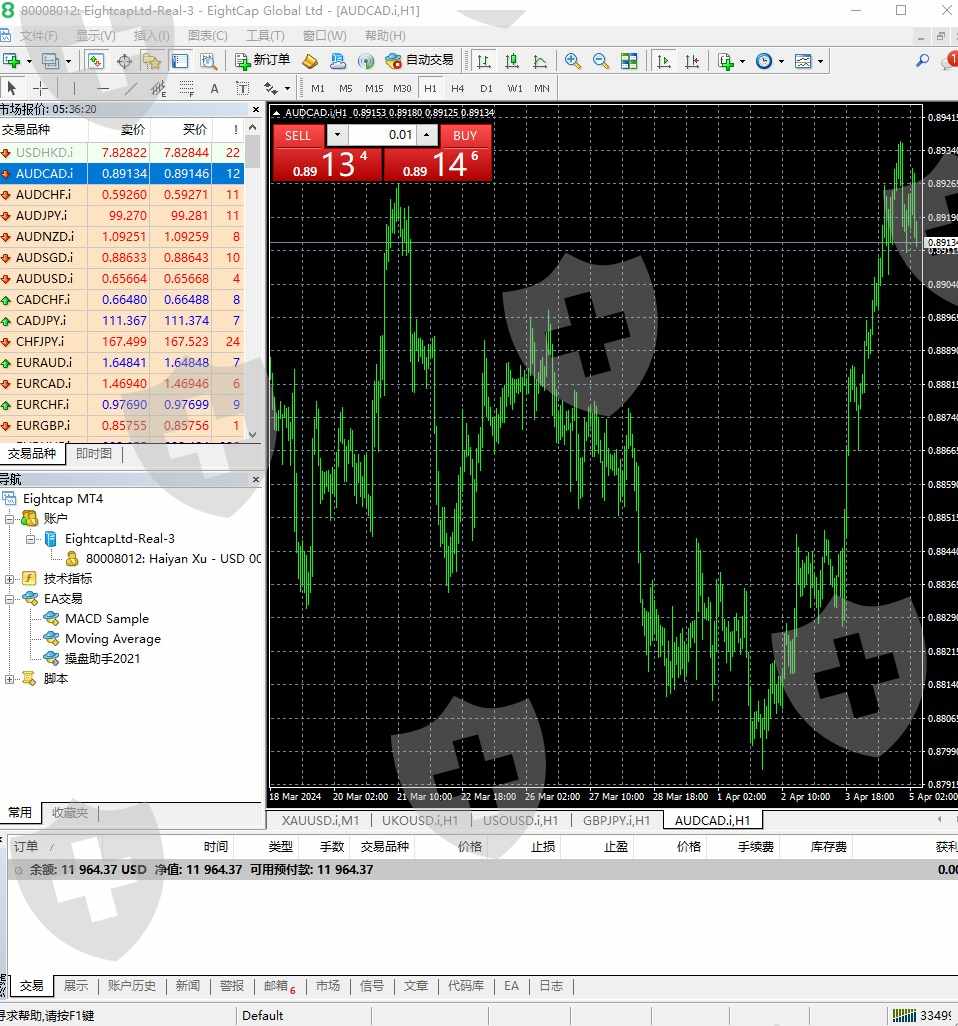The image size is (958, 1026).
Task: Switch chart to line chart icon
Action: pos(540,61)
